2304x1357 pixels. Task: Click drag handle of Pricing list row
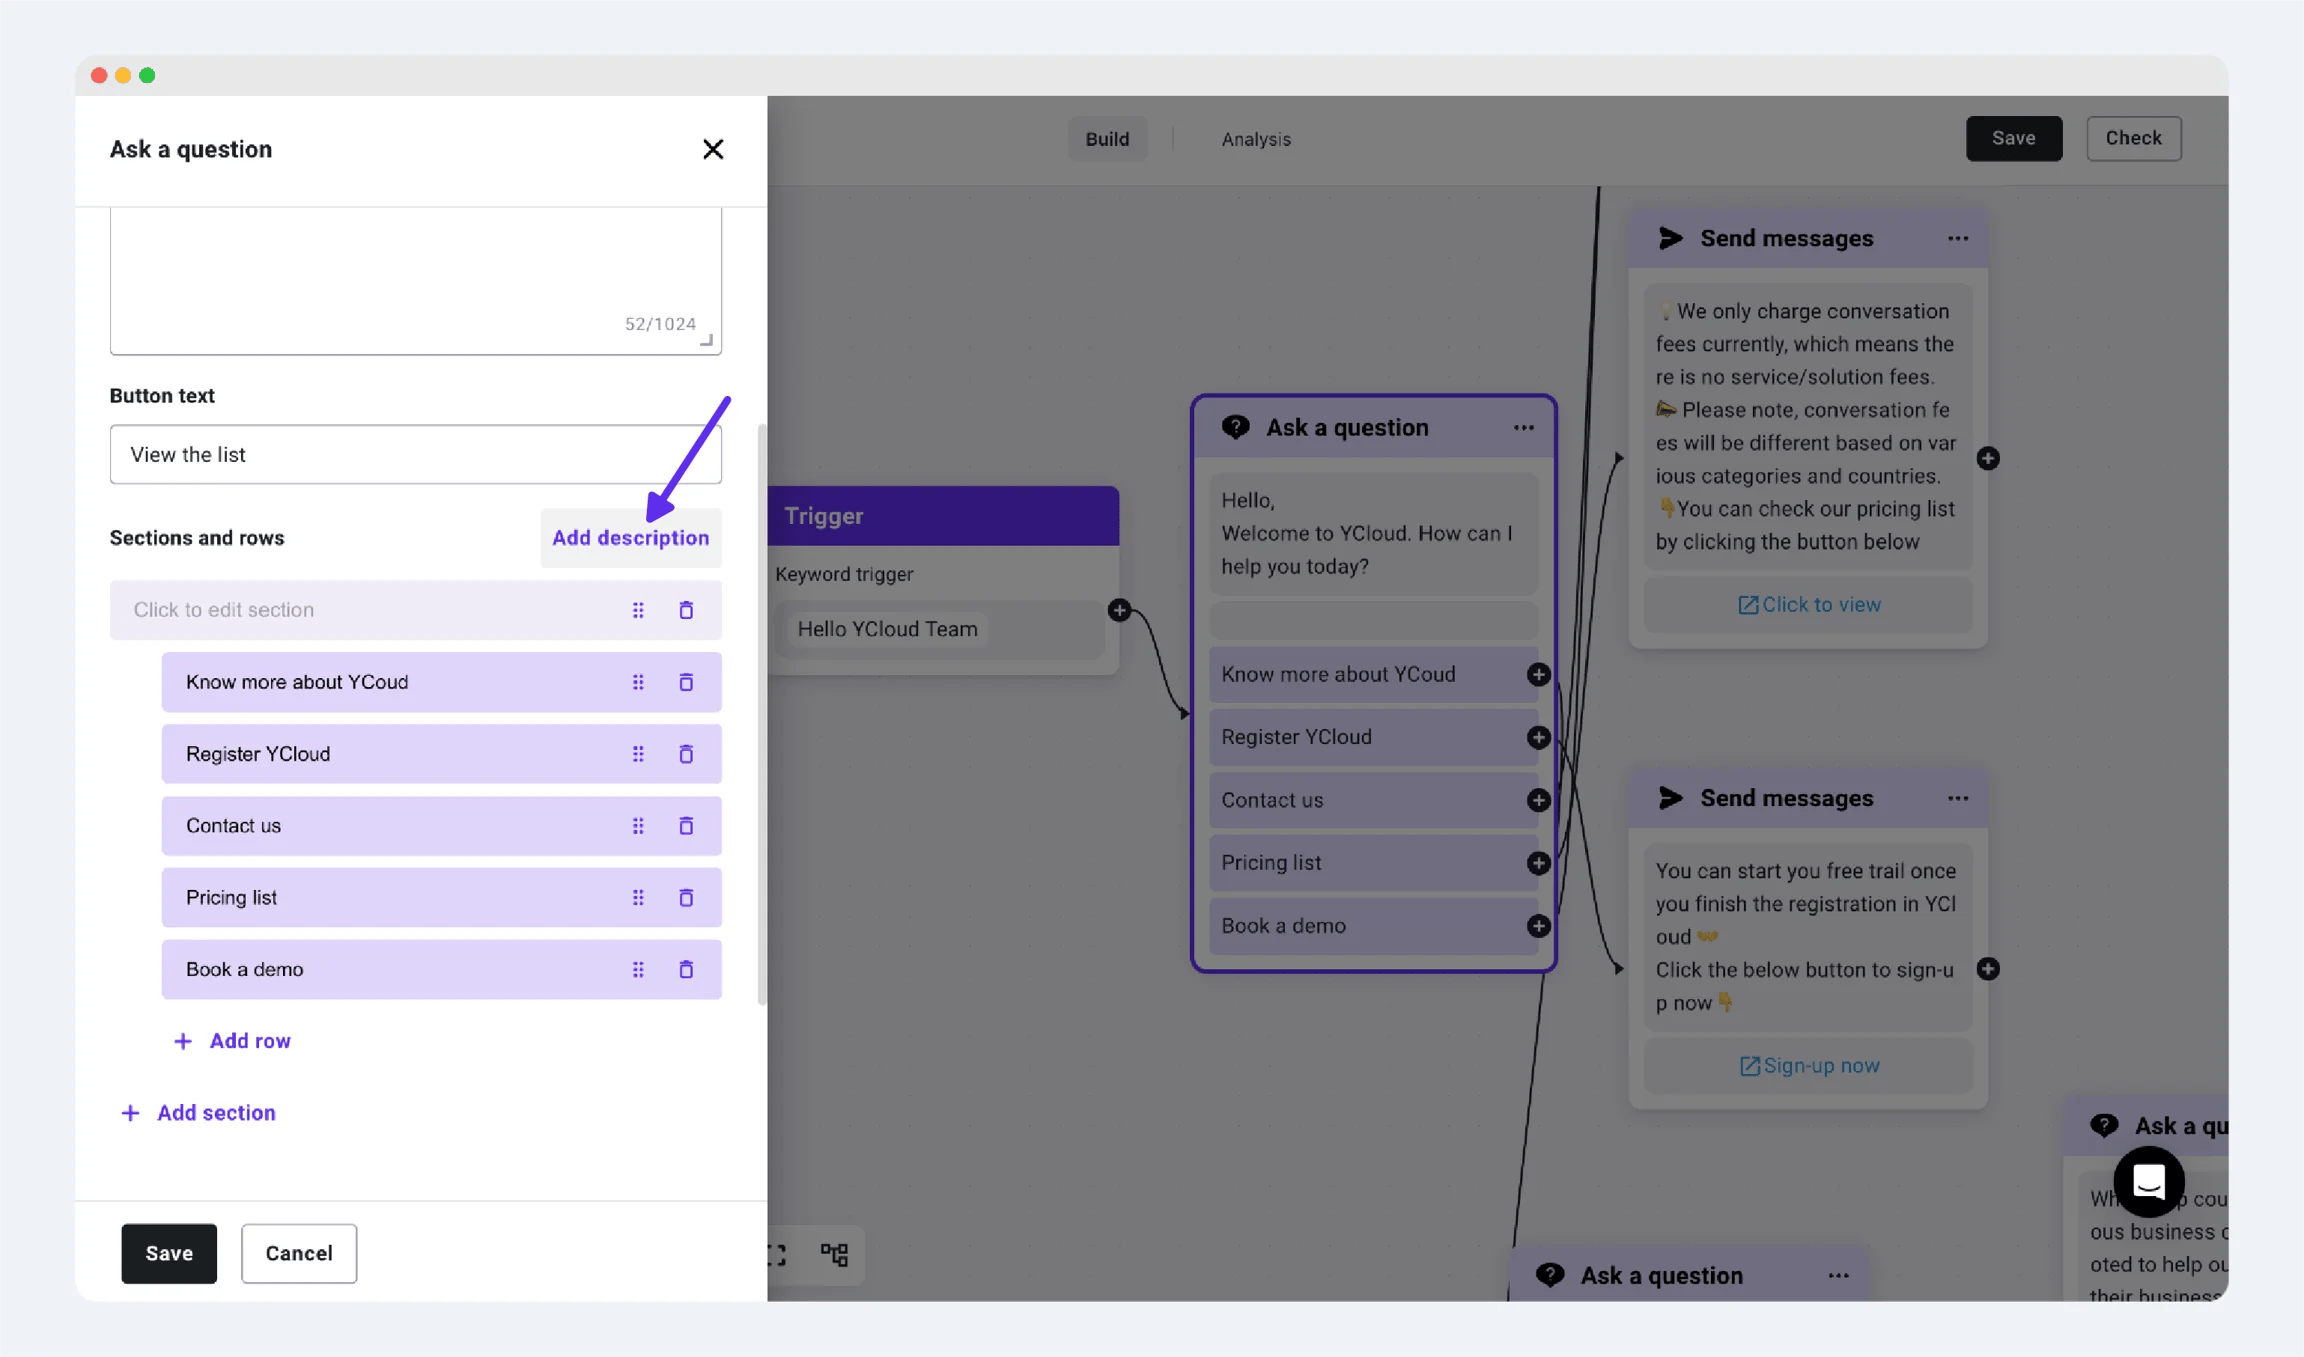click(638, 898)
